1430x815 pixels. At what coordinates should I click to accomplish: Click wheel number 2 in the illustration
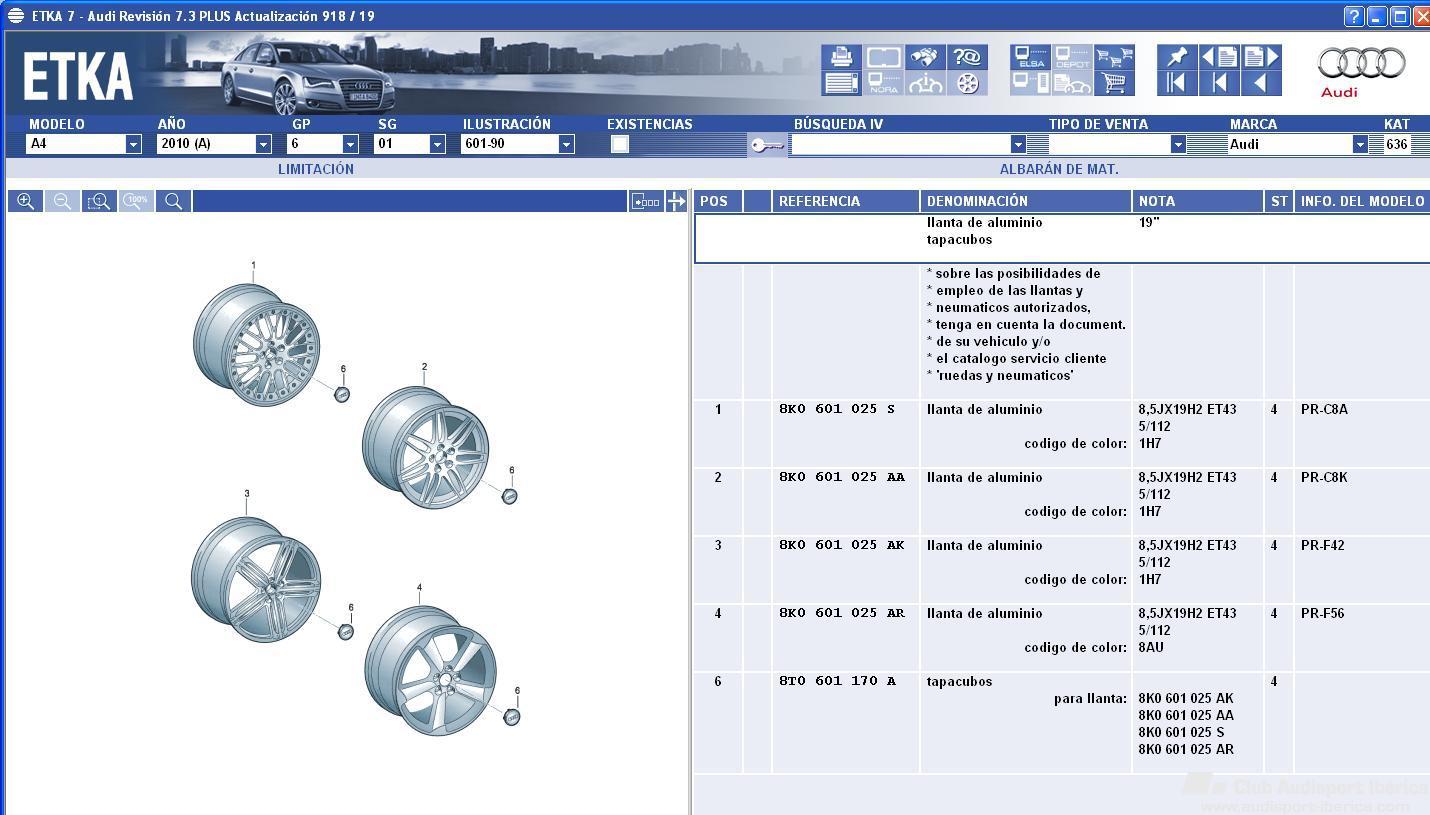click(426, 448)
